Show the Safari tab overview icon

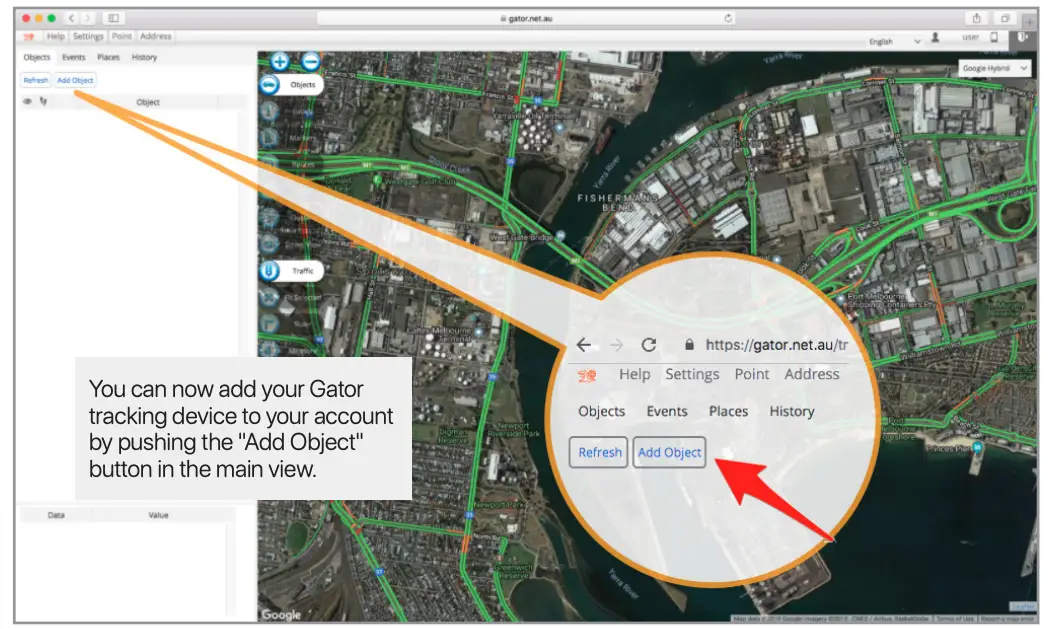[x=1005, y=18]
